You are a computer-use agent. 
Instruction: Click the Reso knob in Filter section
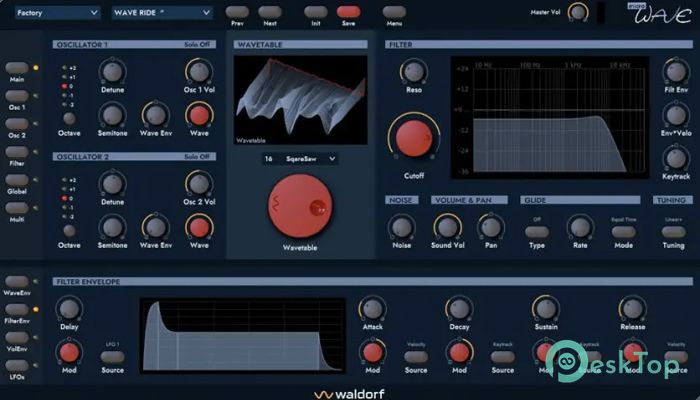(x=411, y=72)
